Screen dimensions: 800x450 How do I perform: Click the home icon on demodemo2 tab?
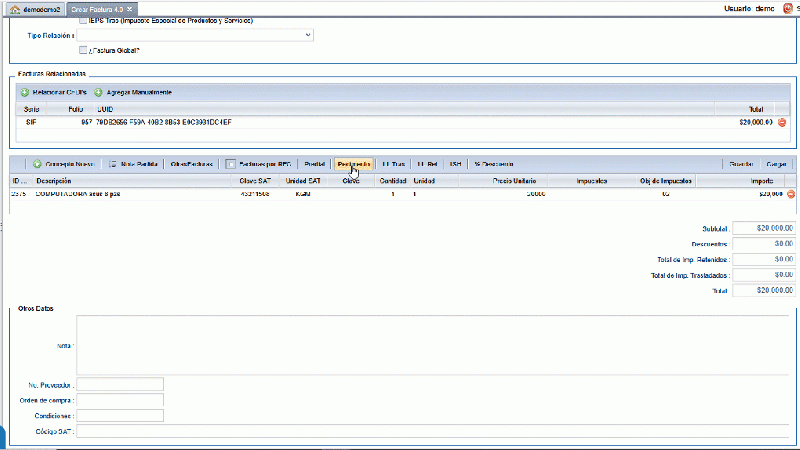[x=13, y=8]
